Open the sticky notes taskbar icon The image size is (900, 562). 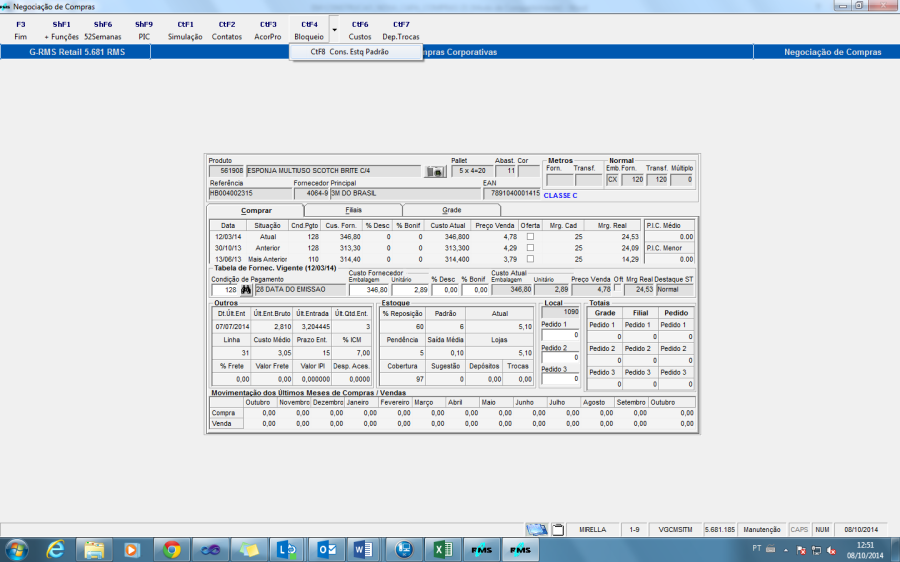click(249, 549)
